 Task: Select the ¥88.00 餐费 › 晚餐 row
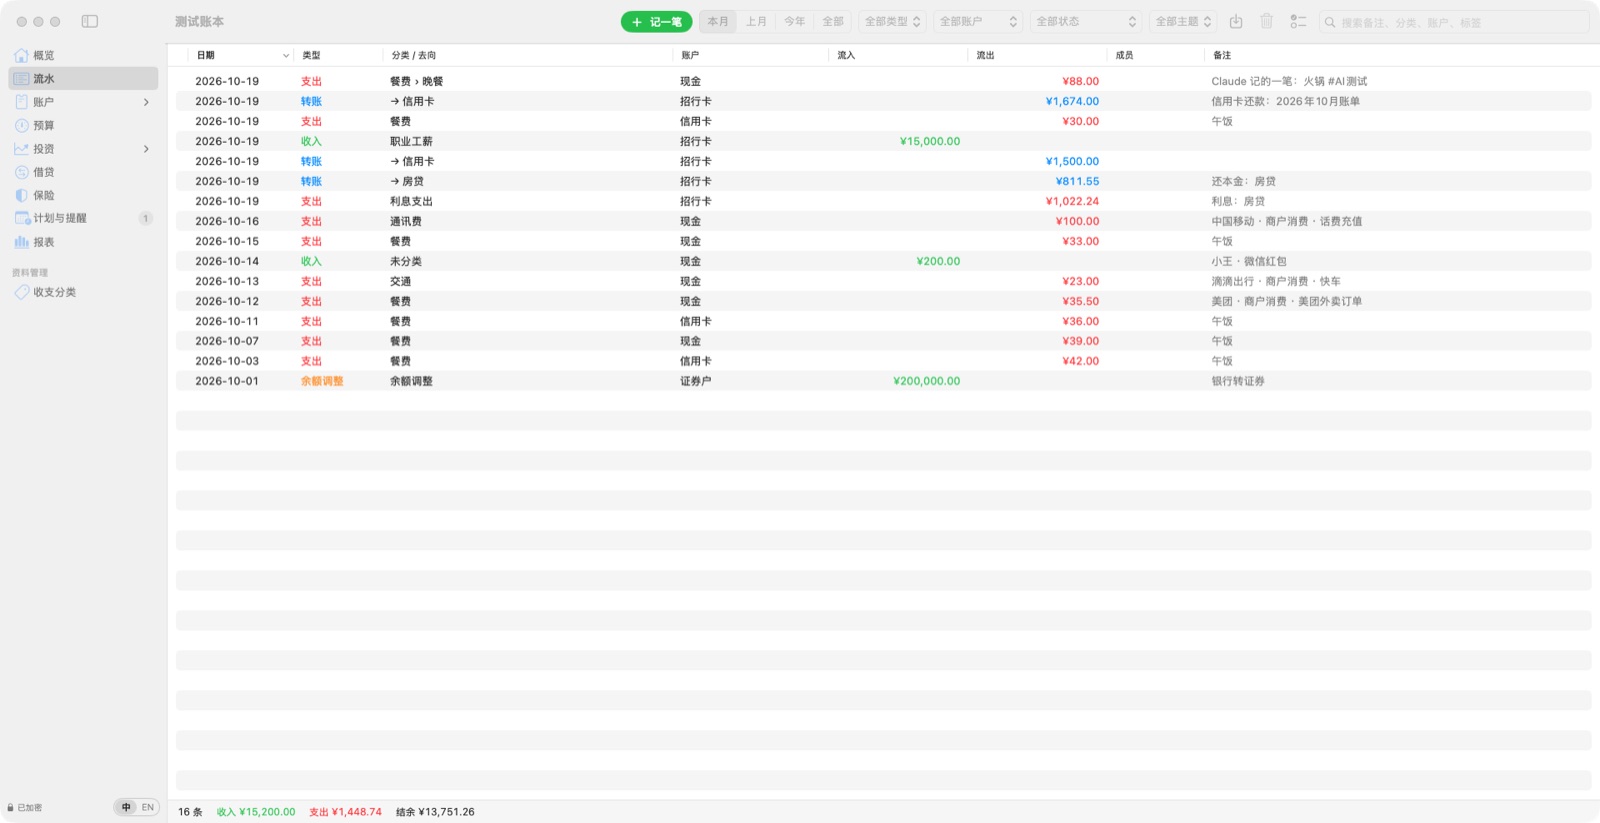(x=884, y=81)
